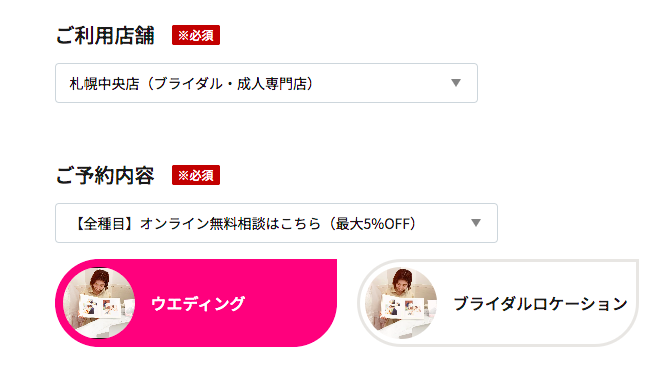The image size is (653, 392).
Task: Click the ご利用店舗 section heading
Action: [x=105, y=35]
